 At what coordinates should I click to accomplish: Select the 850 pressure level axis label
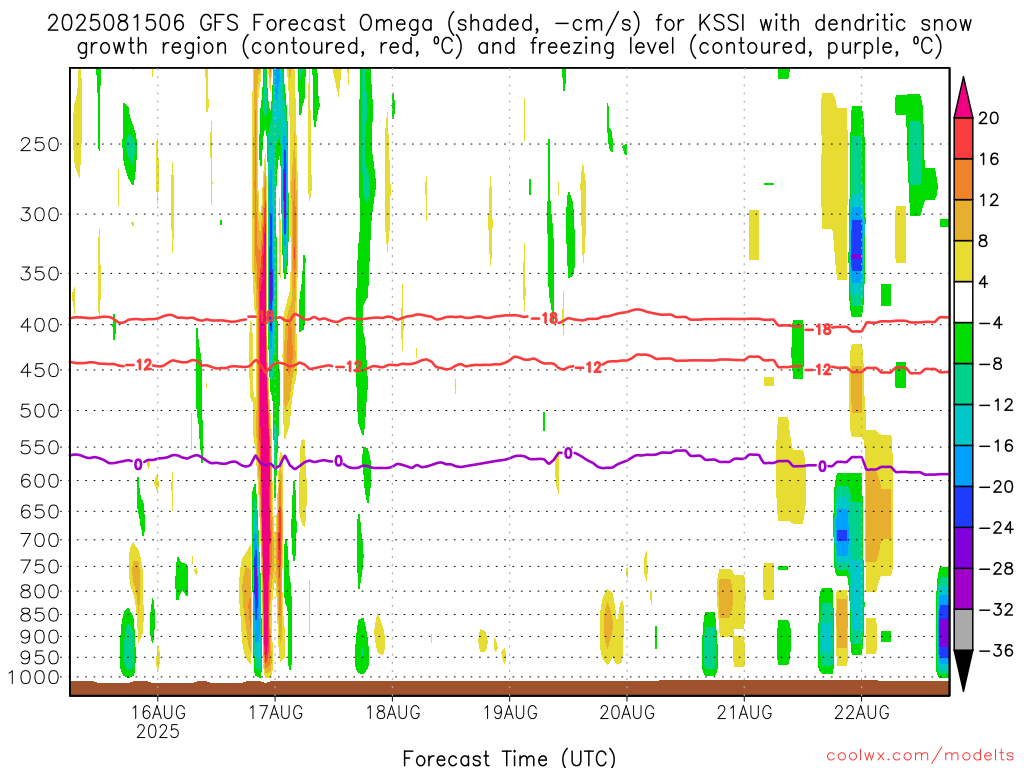pyautogui.click(x=40, y=615)
